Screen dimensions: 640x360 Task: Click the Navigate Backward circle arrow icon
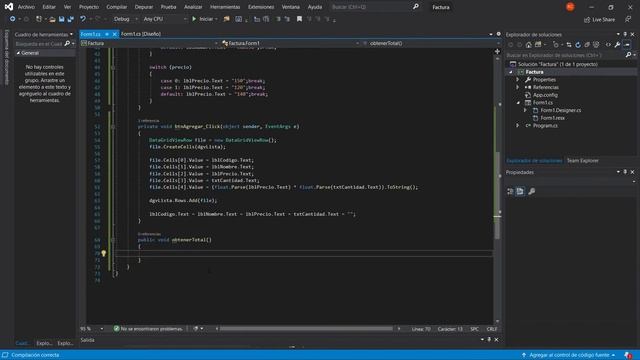tap(13, 19)
